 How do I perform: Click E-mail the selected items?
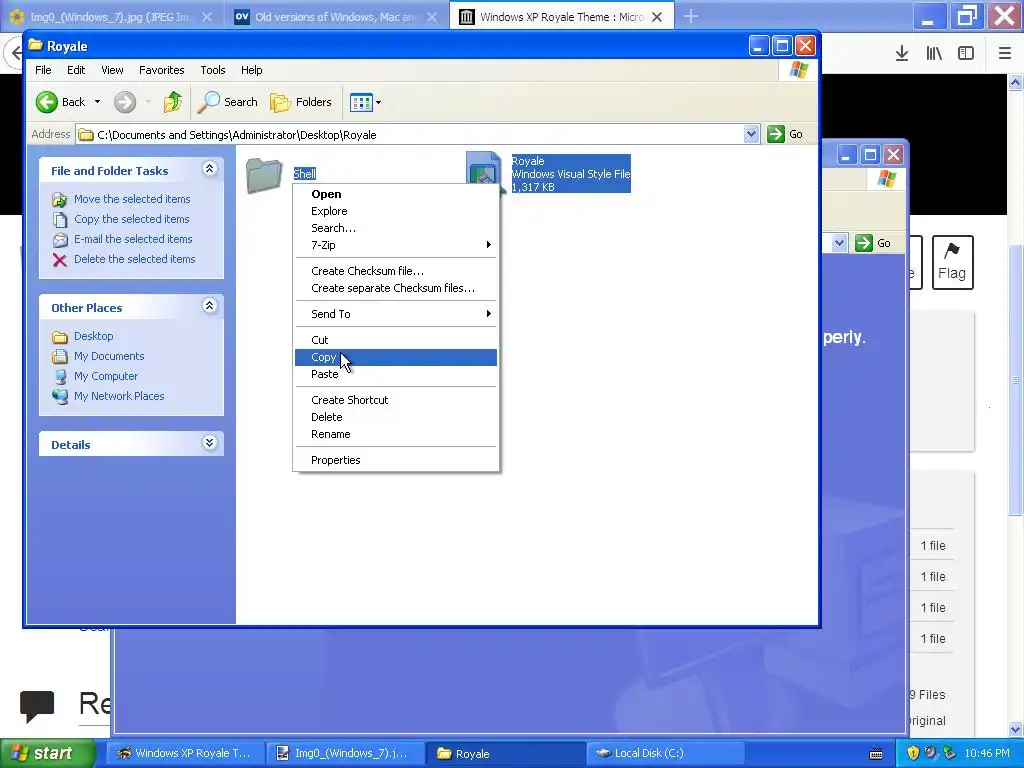[x=133, y=239]
